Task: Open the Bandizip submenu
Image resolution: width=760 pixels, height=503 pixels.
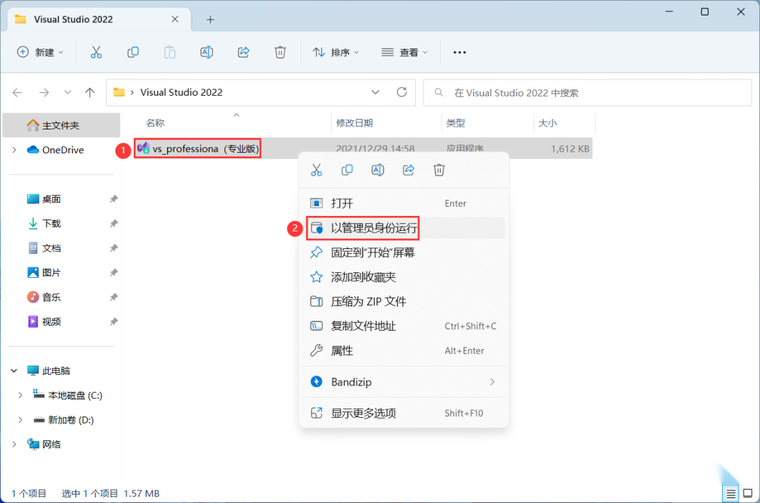Action: pyautogui.click(x=404, y=382)
